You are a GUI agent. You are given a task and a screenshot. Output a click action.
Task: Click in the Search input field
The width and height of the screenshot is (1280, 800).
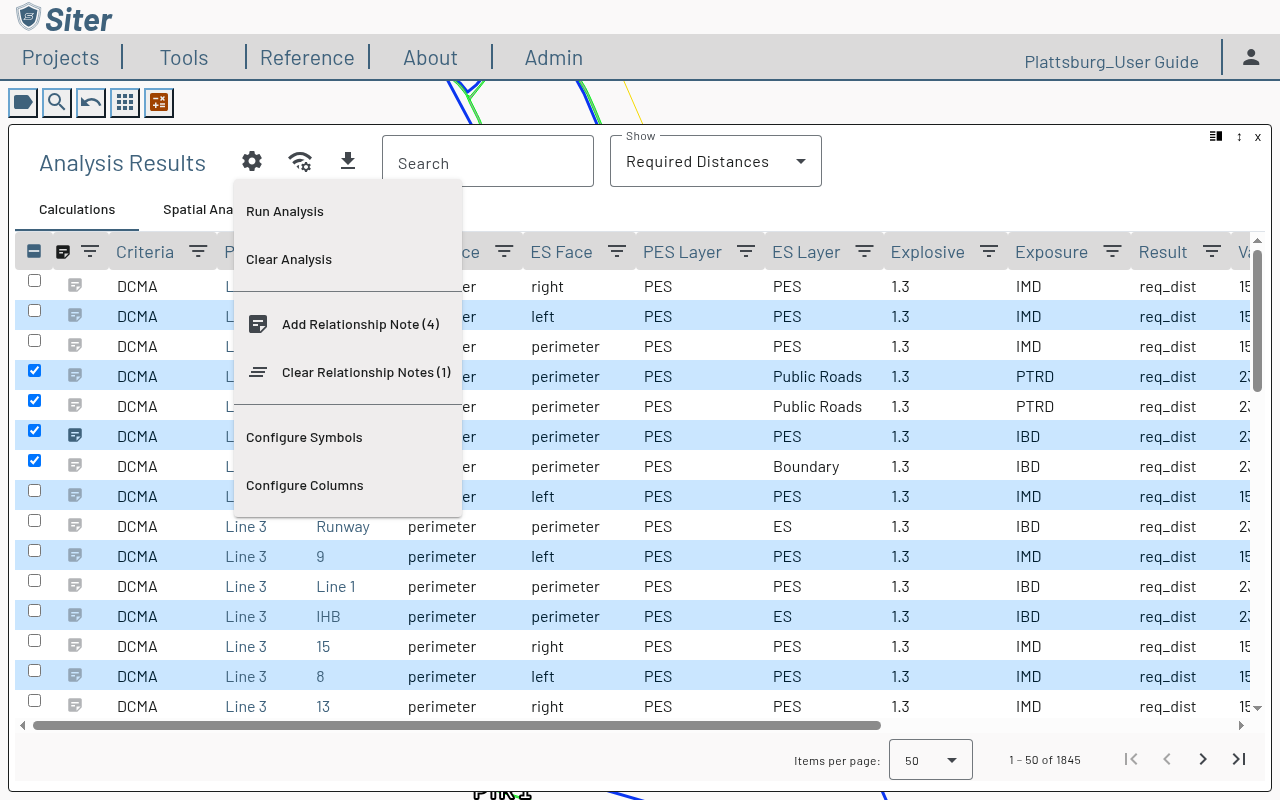tap(488, 161)
